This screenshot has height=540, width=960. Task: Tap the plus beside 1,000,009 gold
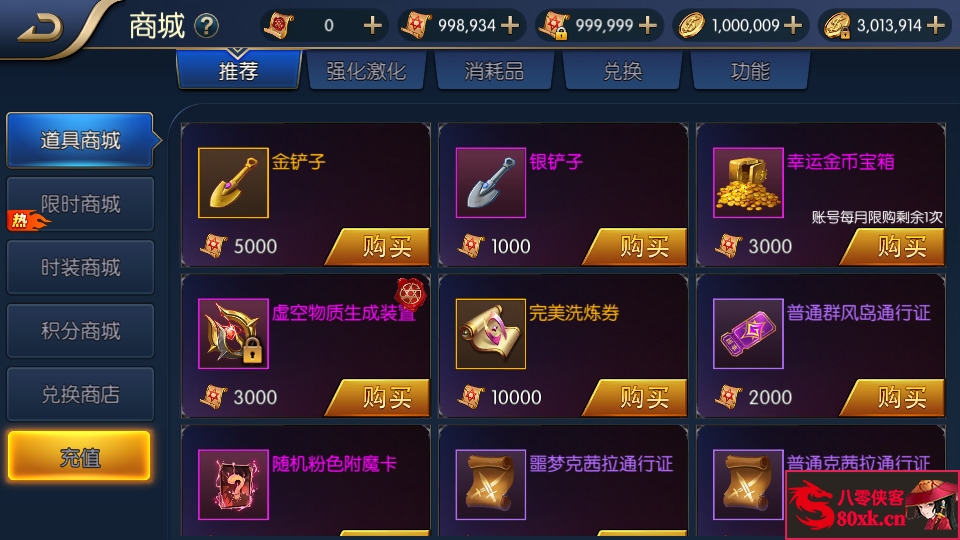pyautogui.click(x=792, y=25)
